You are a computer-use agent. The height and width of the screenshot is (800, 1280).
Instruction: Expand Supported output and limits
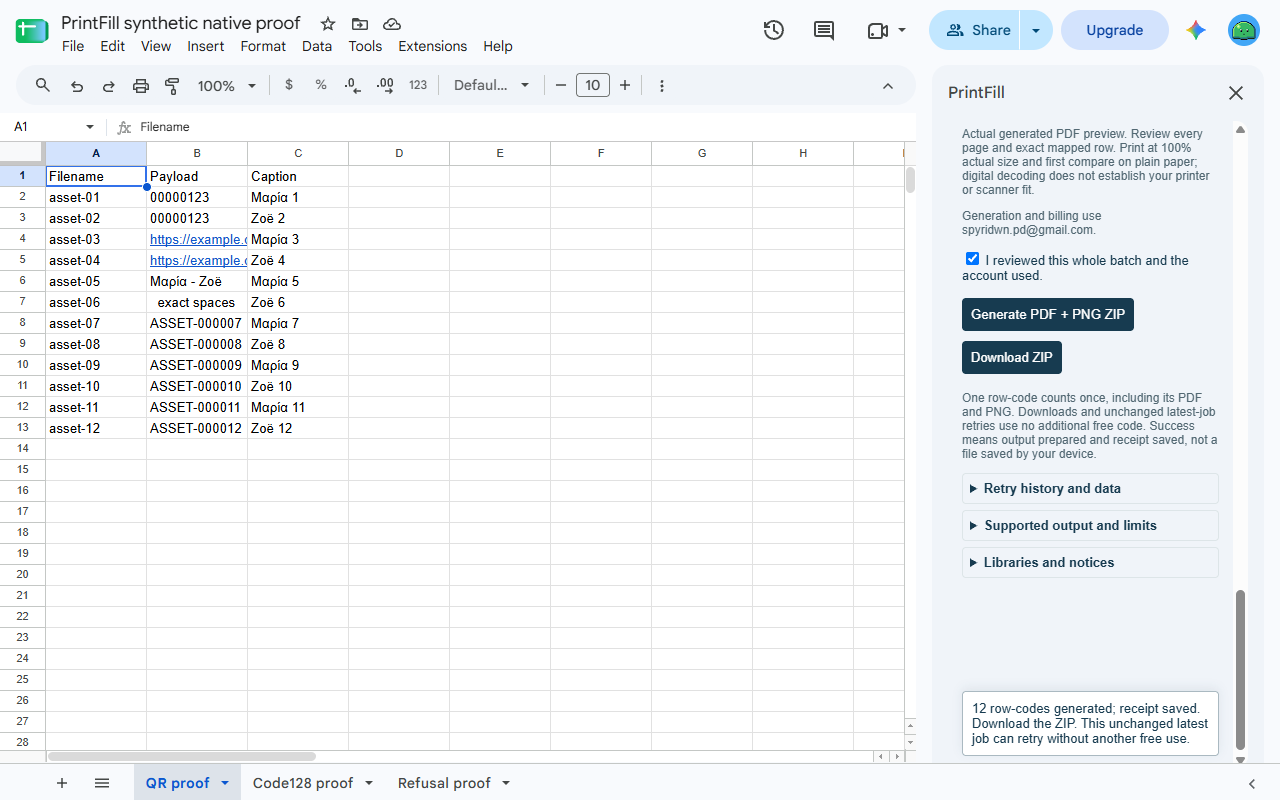click(x=1090, y=525)
